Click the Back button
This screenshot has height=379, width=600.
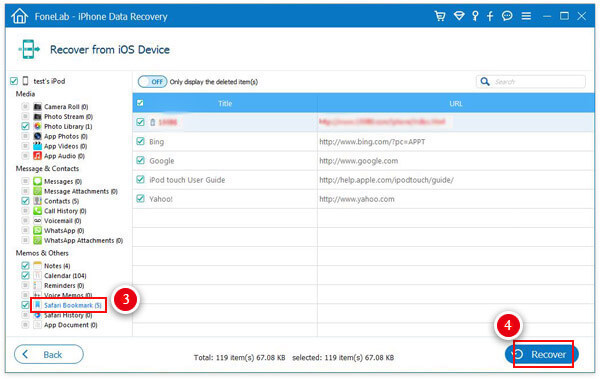click(x=49, y=354)
